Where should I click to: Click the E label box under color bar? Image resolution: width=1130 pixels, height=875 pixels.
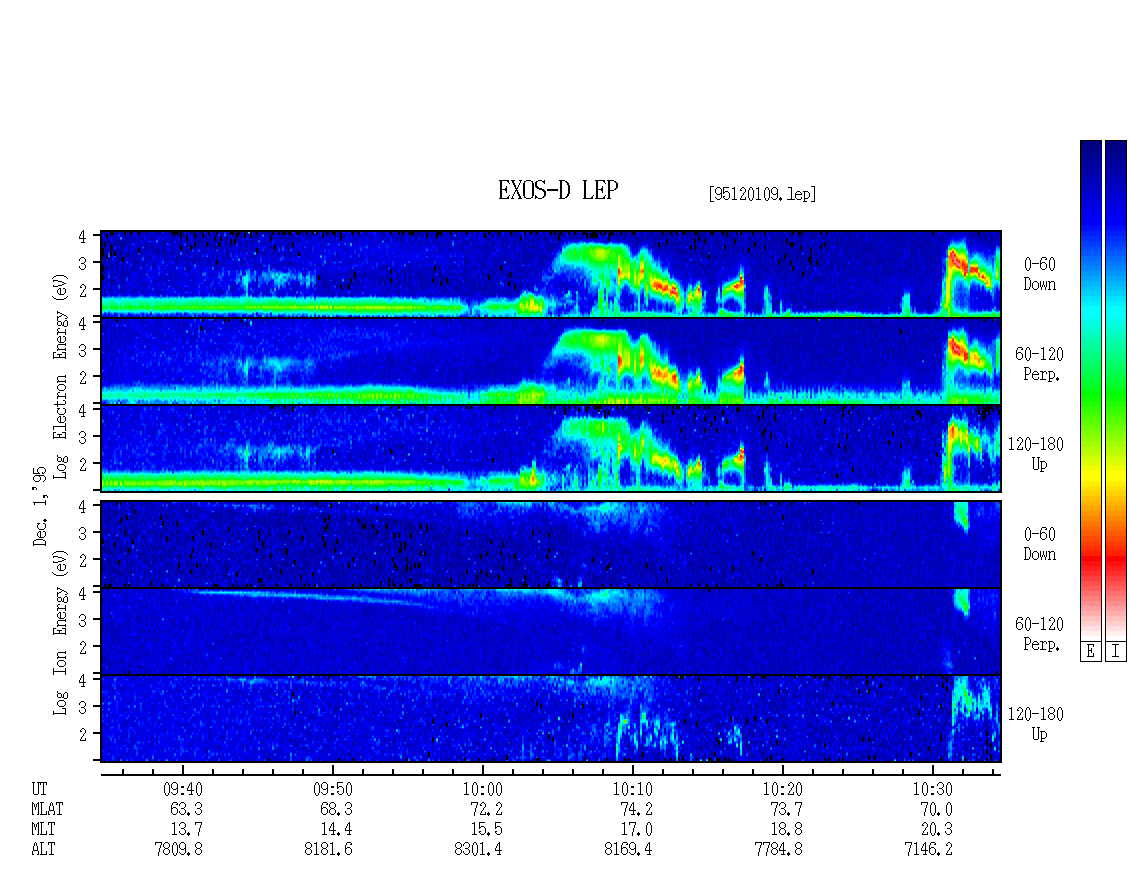pyautogui.click(x=1090, y=651)
